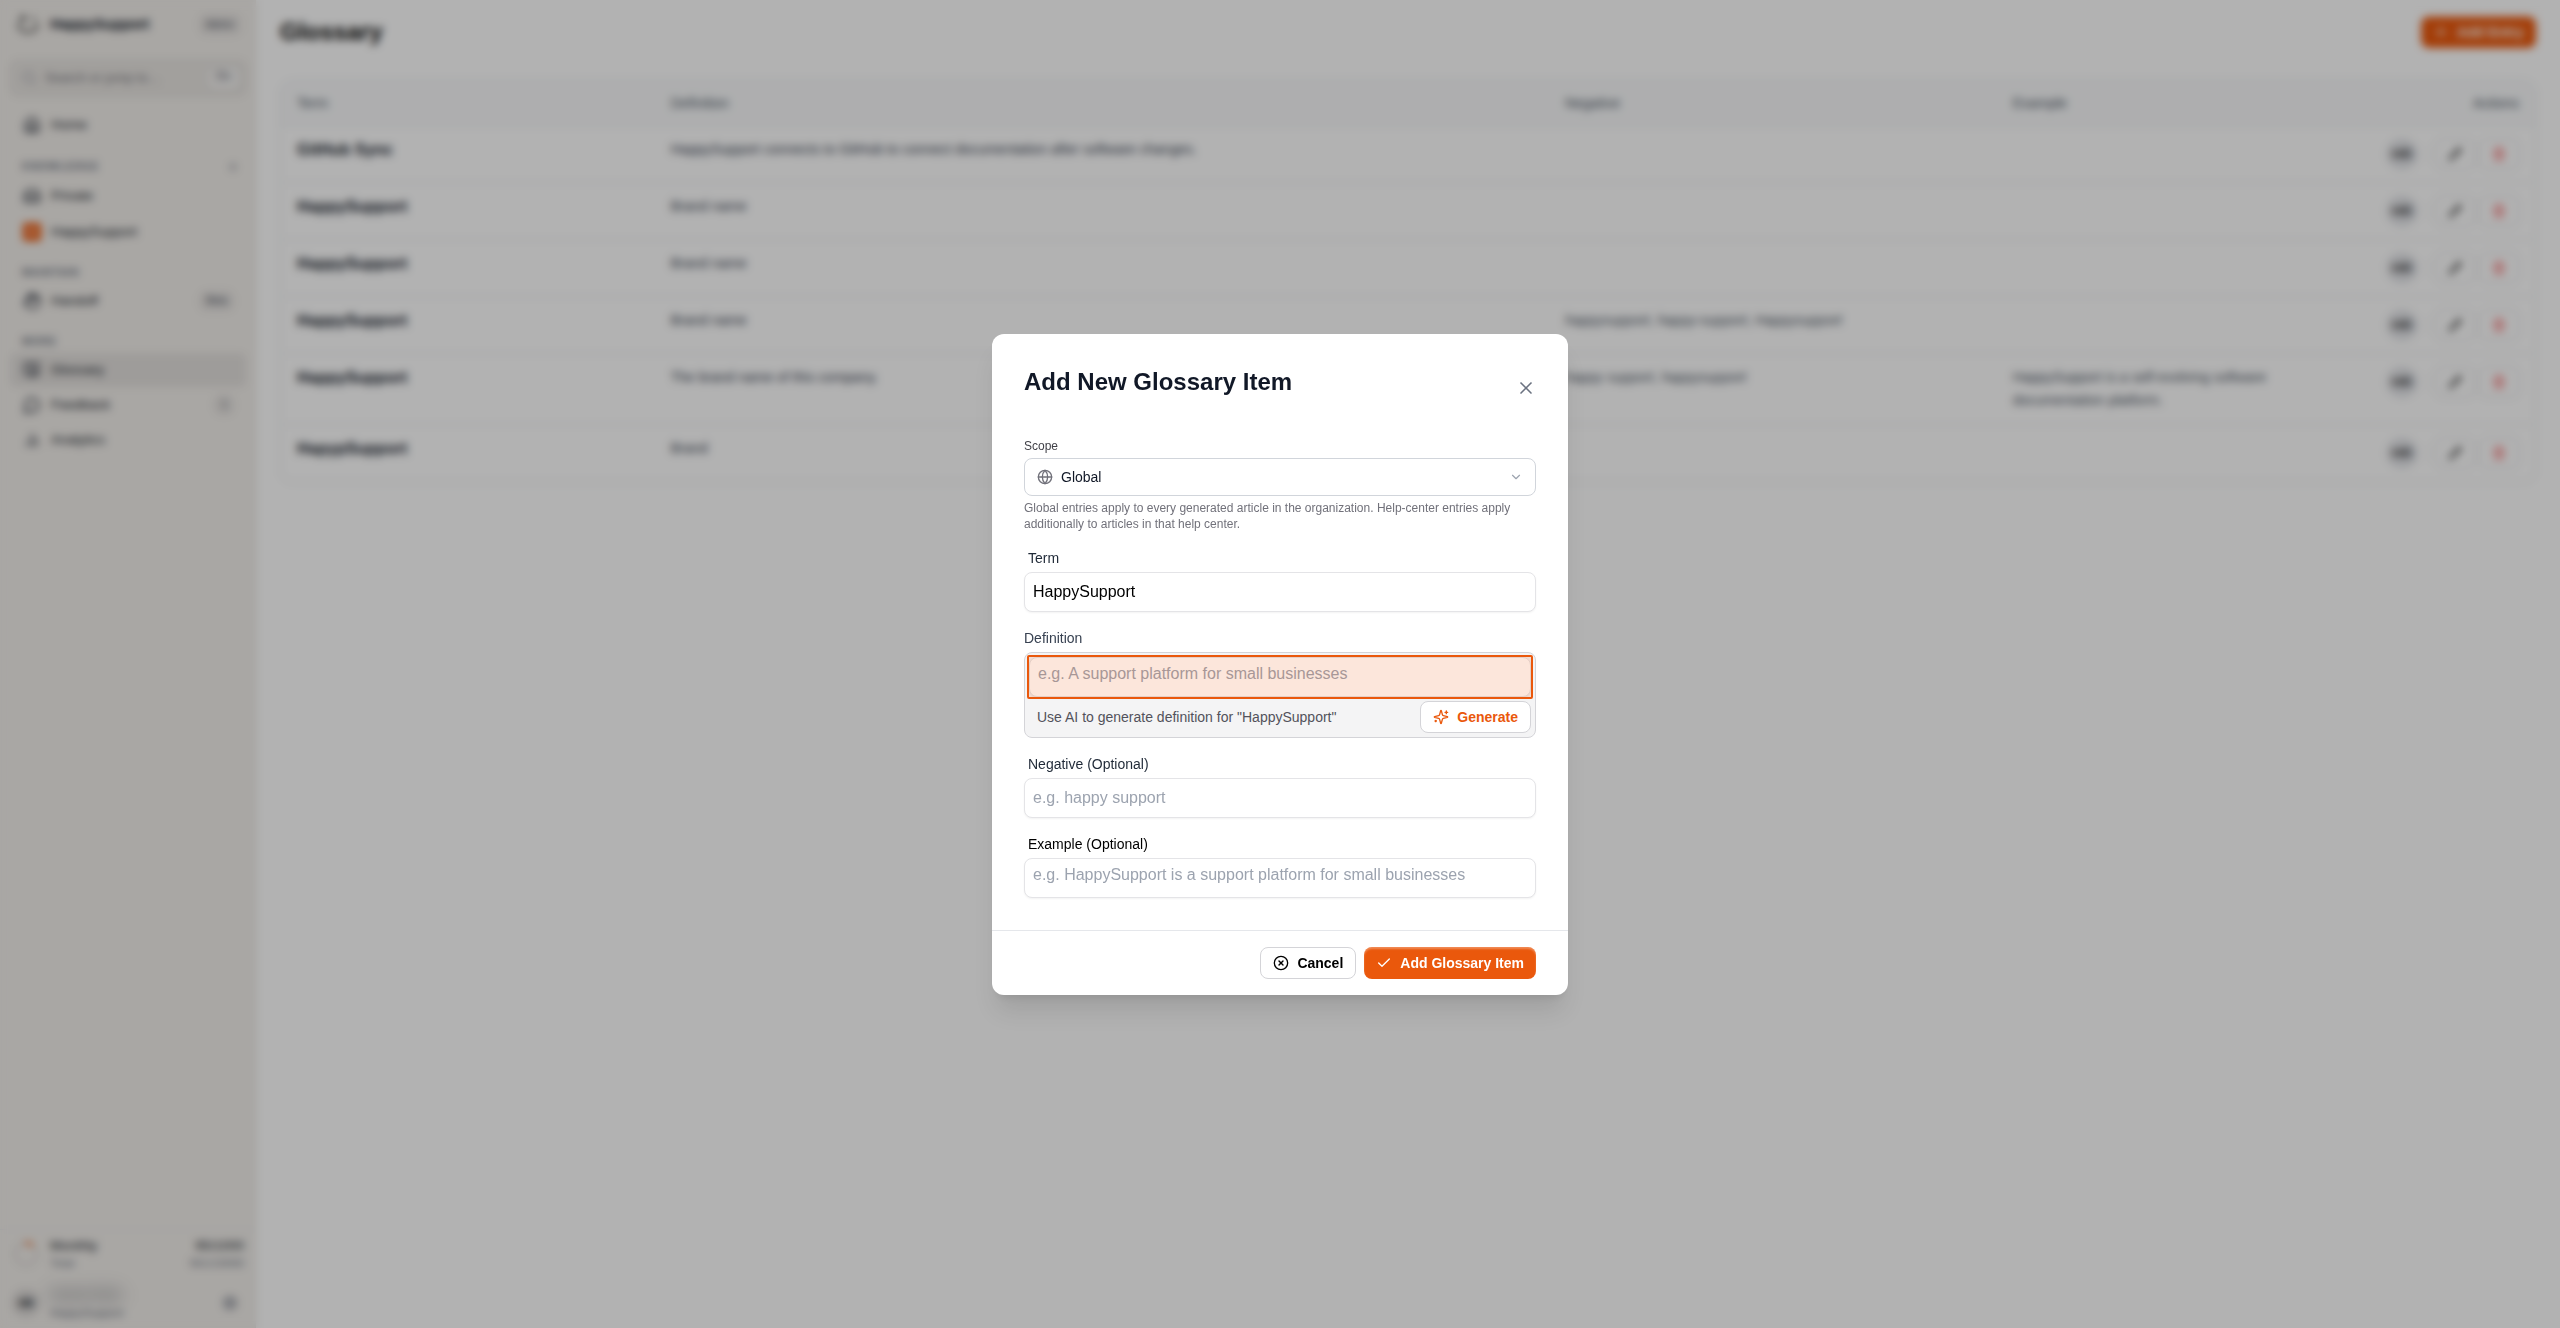2560x1328 pixels.
Task: Cancel adding the glossary item
Action: pos(1307,963)
